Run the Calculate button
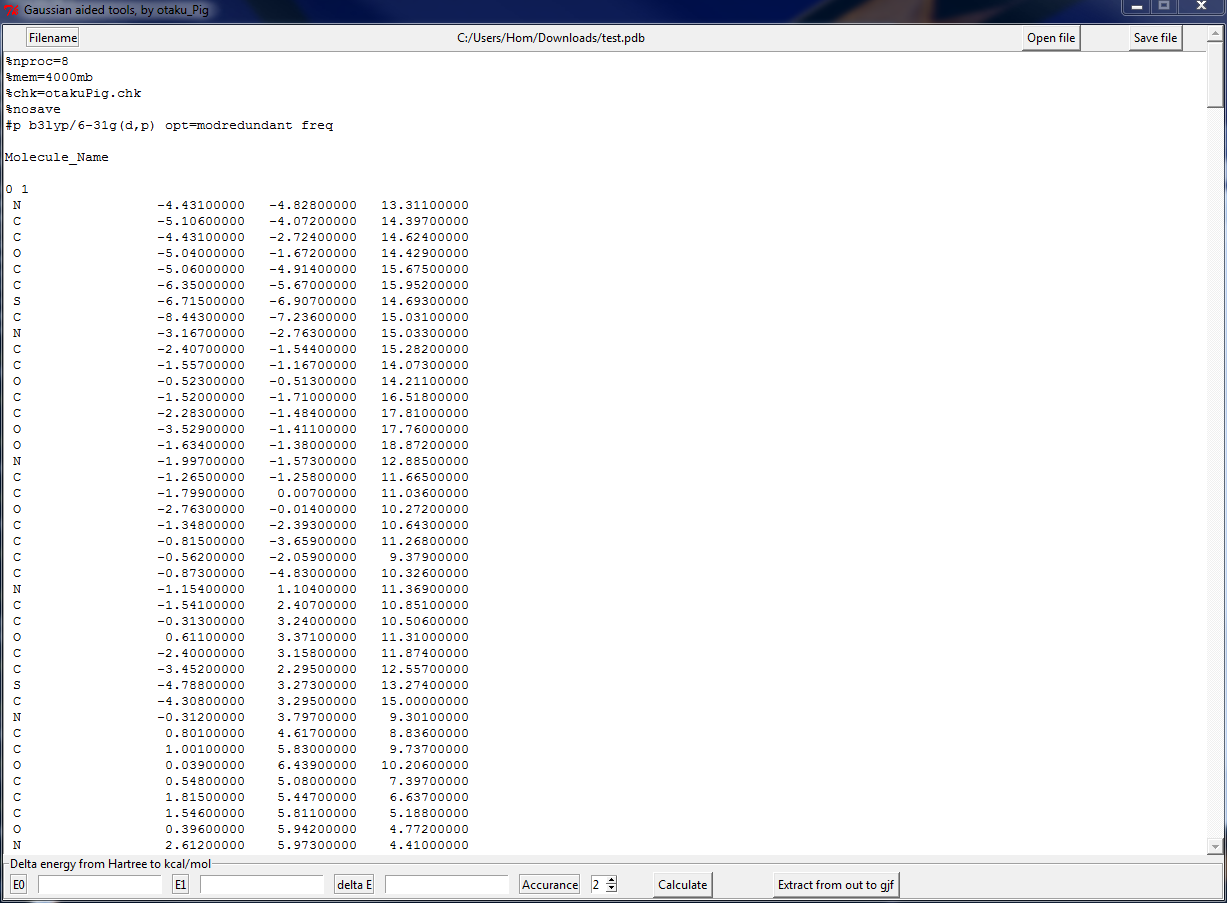 [x=683, y=884]
